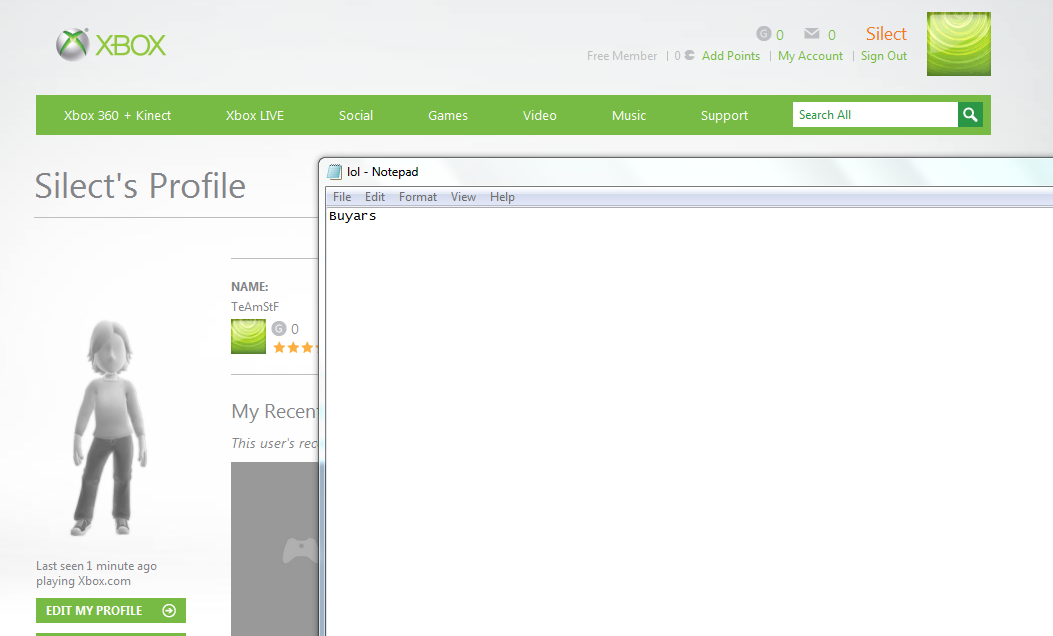1053x636 pixels.
Task: Click the arrow icon on Edit My Profile
Action: (x=169, y=610)
